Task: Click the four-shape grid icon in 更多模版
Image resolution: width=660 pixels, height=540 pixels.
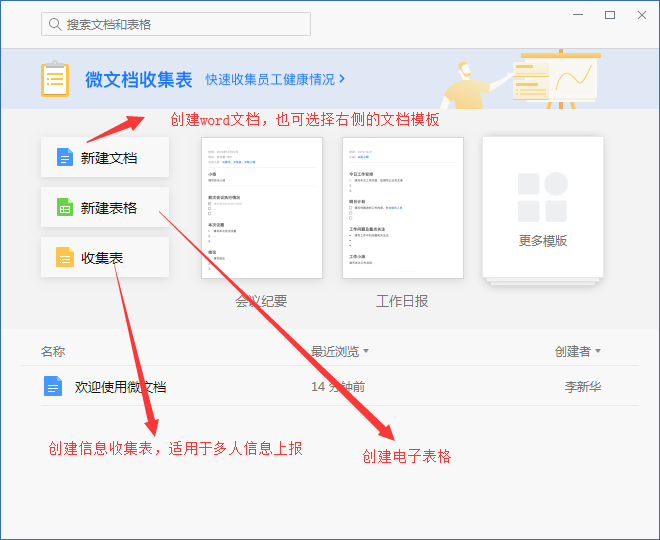Action: (543, 196)
